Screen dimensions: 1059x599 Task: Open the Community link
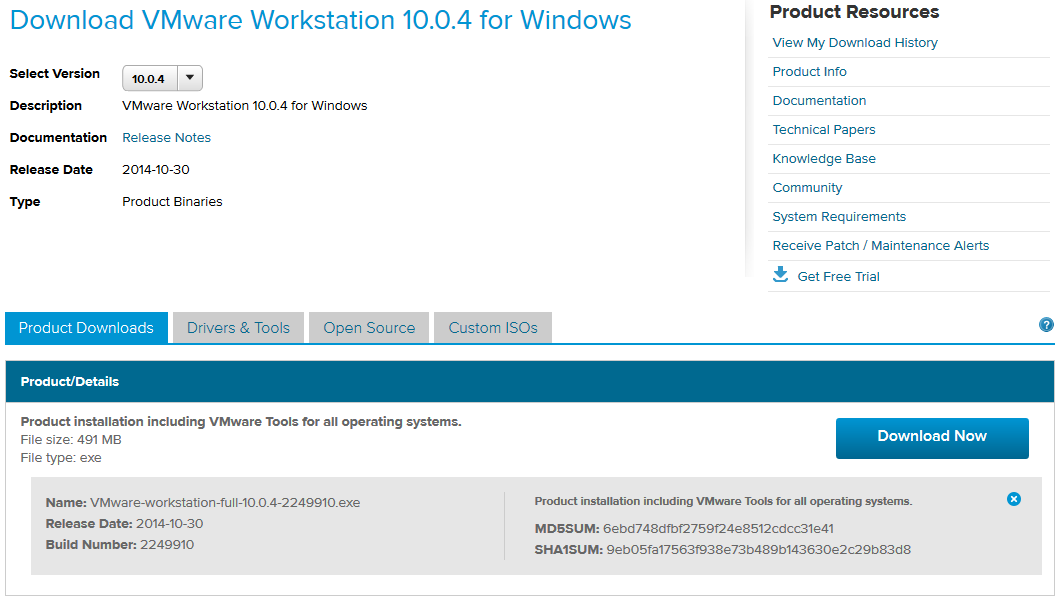click(807, 188)
